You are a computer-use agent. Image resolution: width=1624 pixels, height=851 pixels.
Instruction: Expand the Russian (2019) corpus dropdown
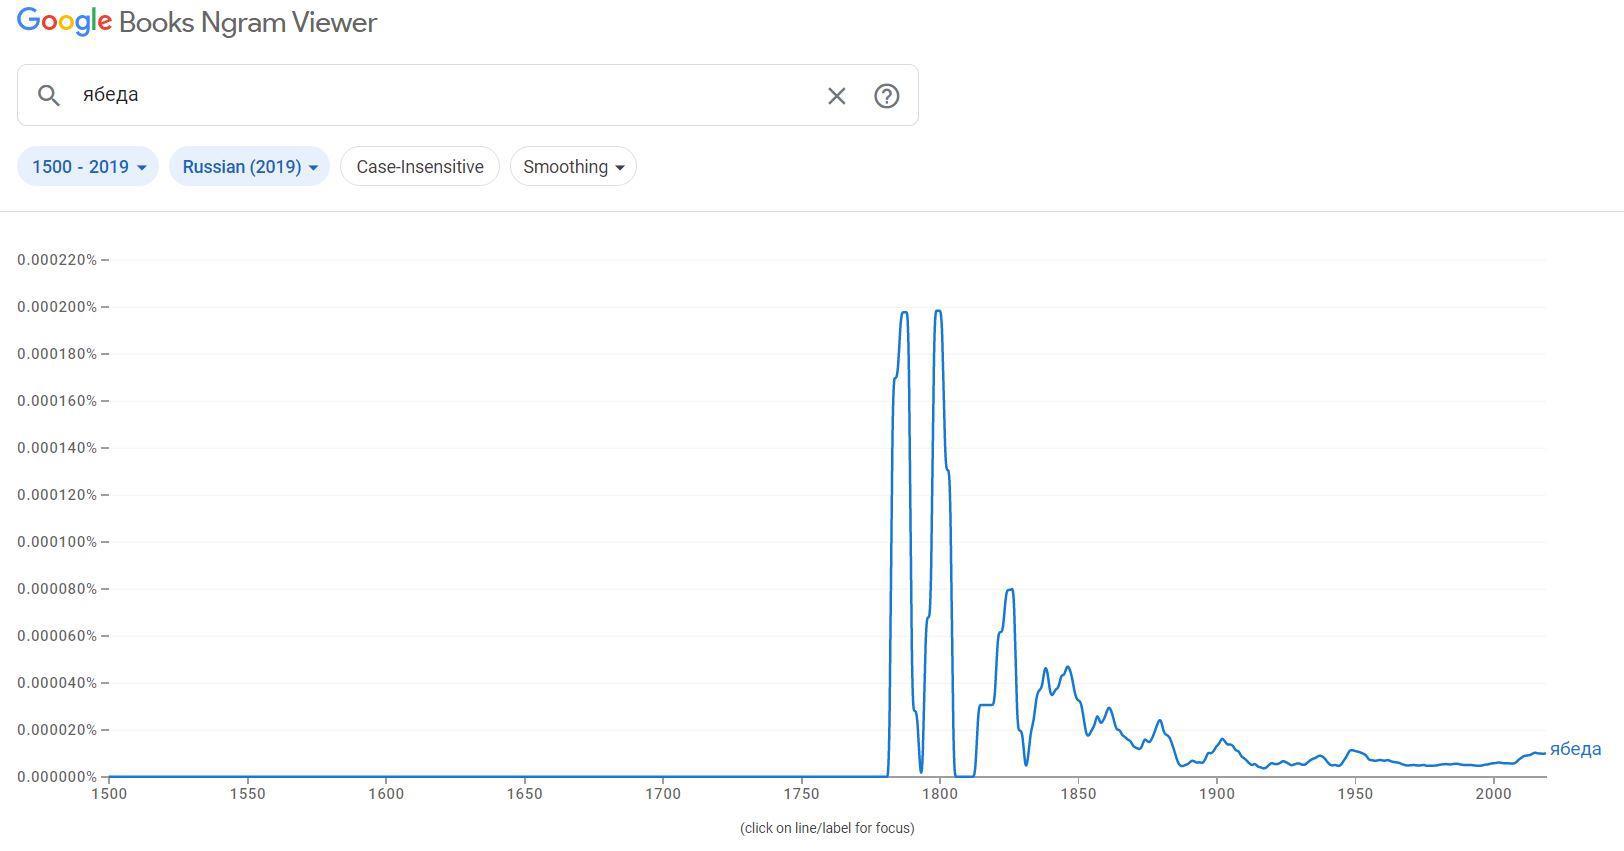[x=249, y=167]
